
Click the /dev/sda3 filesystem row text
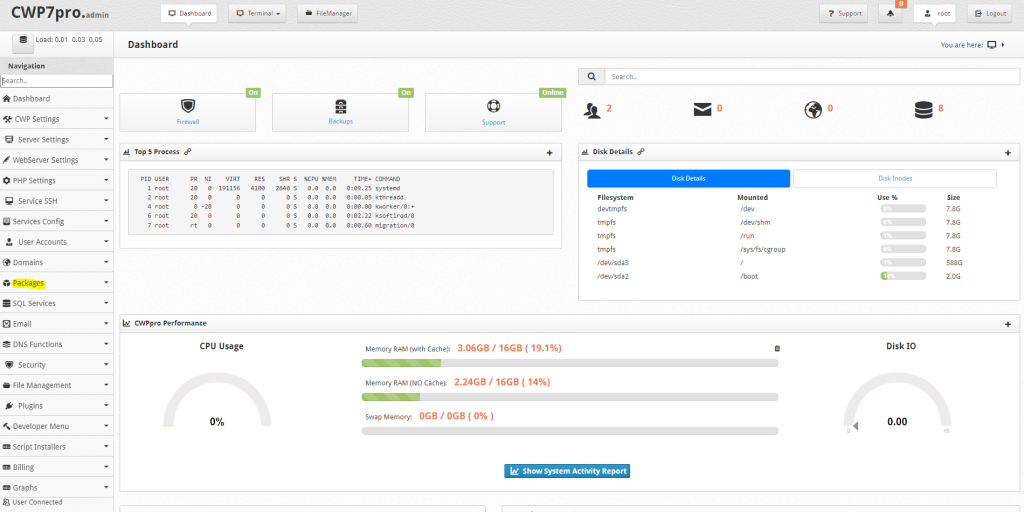click(x=613, y=263)
